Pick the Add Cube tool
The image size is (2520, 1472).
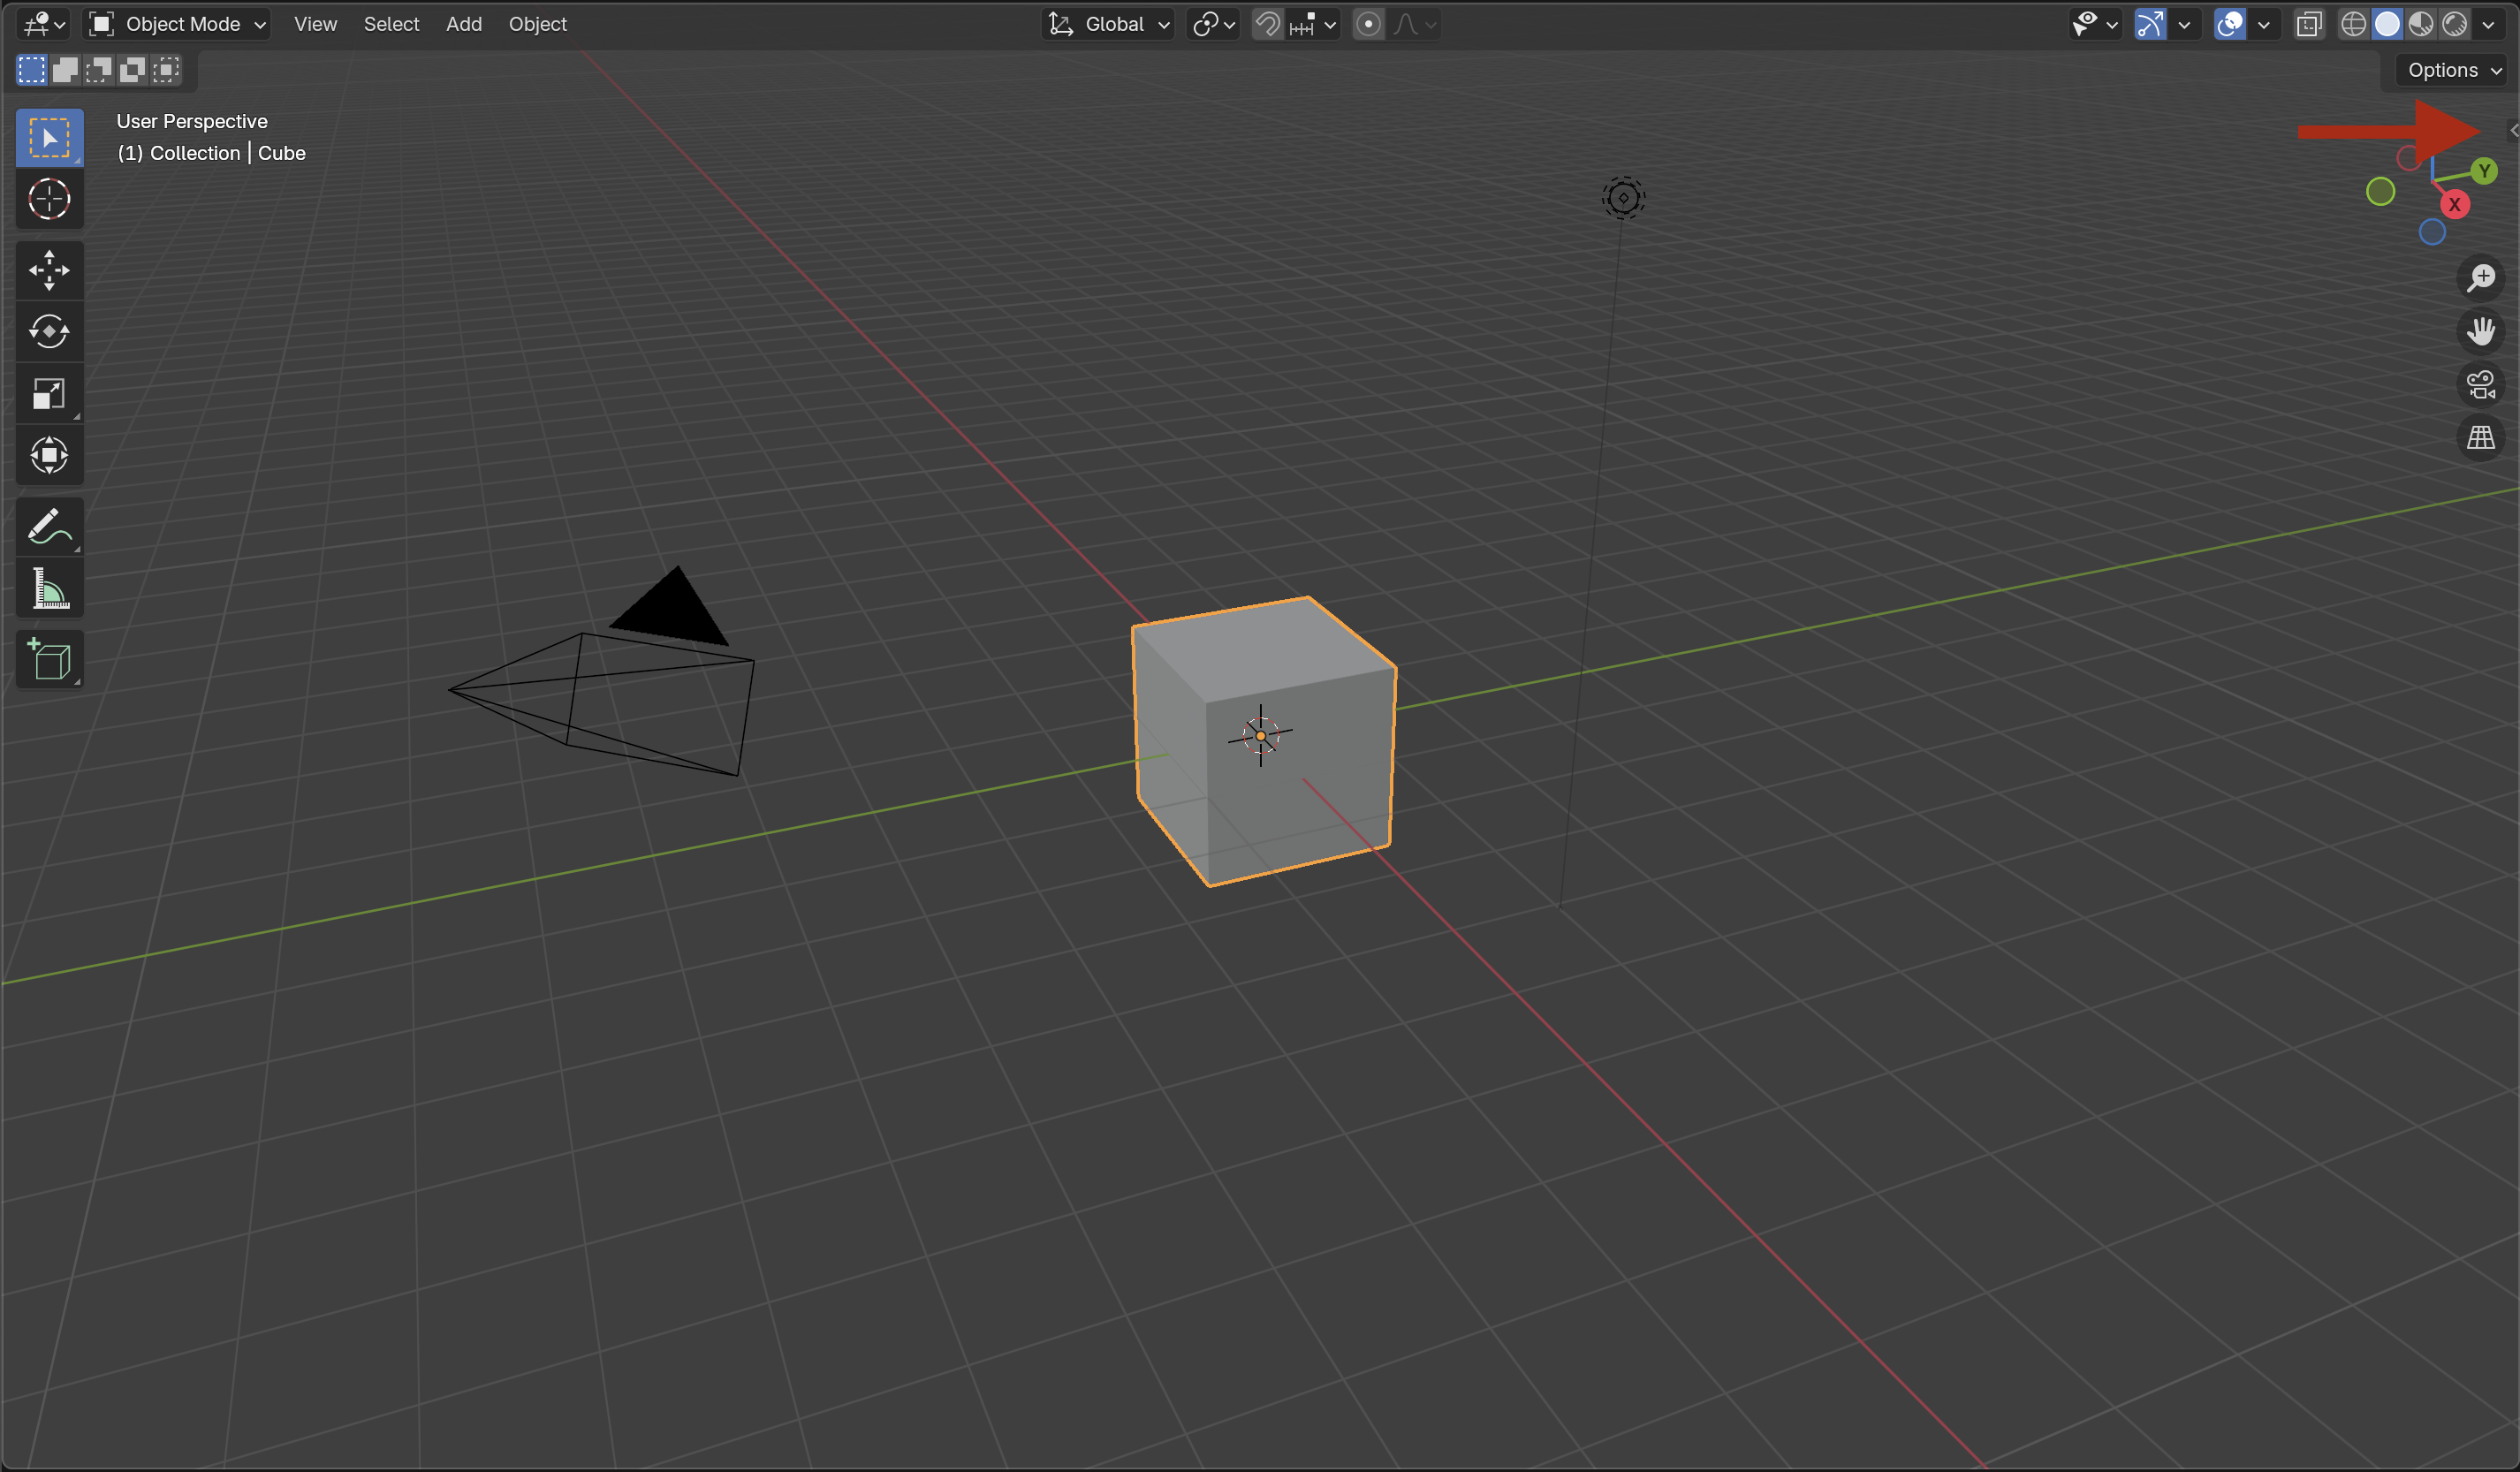49,660
